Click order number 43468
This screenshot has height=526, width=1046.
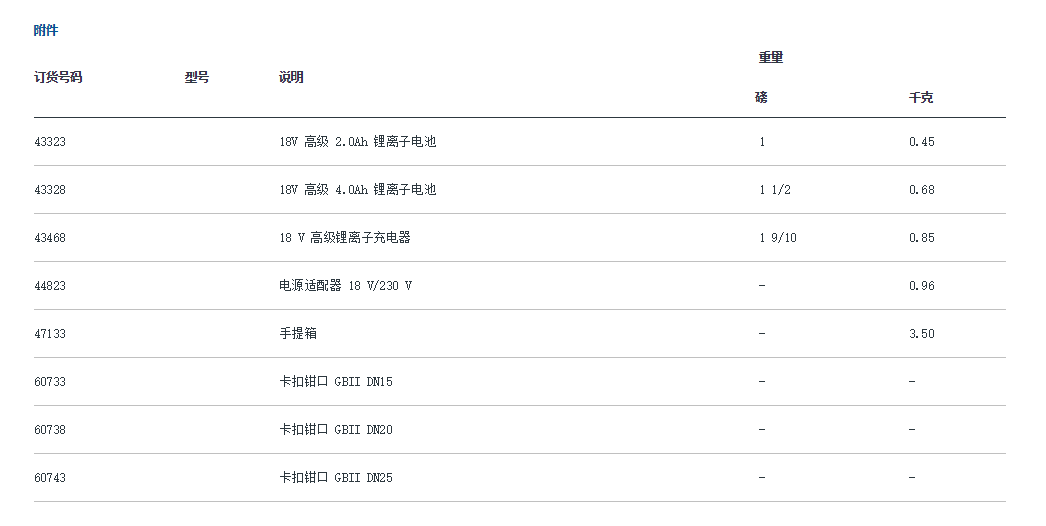(50, 238)
